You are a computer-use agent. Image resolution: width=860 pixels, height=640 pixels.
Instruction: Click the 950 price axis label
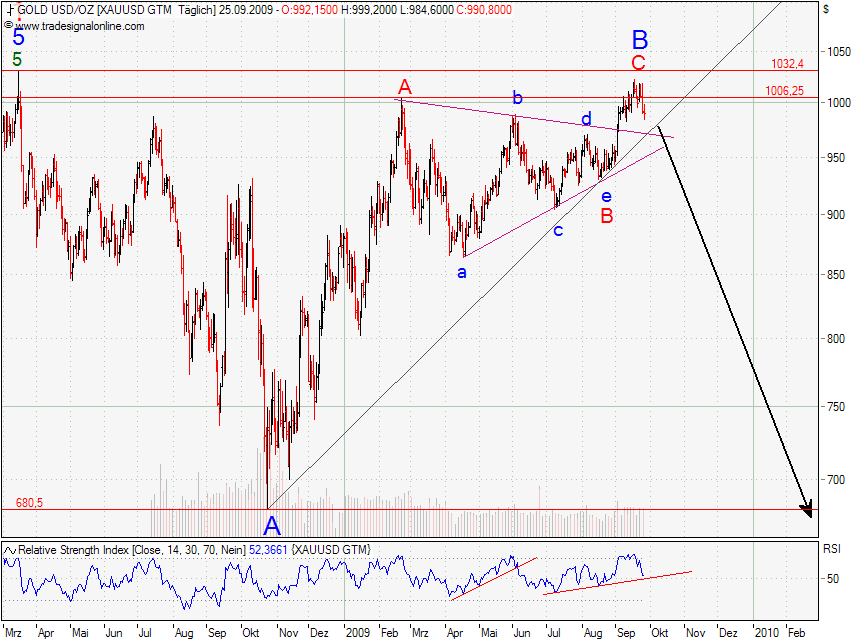[836, 158]
